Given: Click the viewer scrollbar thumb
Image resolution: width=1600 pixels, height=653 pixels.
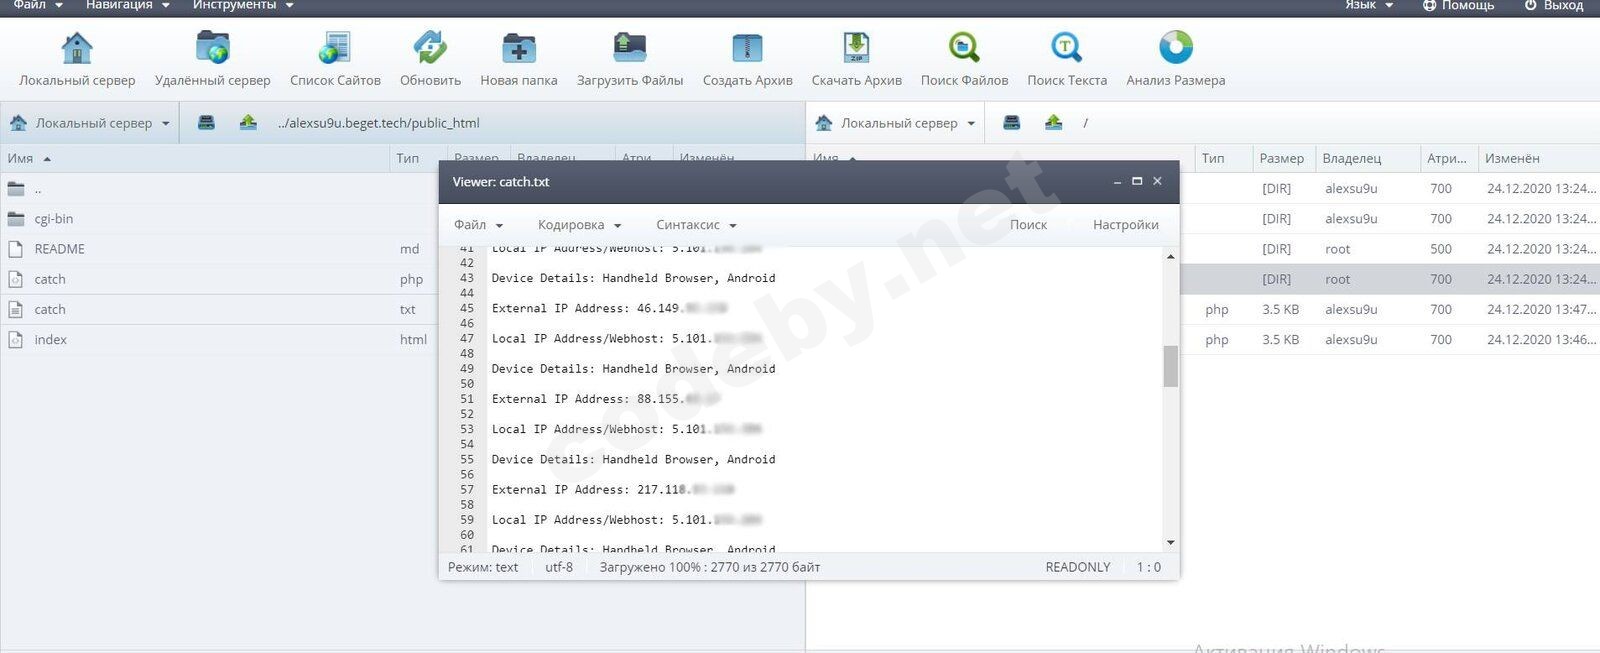Looking at the screenshot, I should [1170, 366].
